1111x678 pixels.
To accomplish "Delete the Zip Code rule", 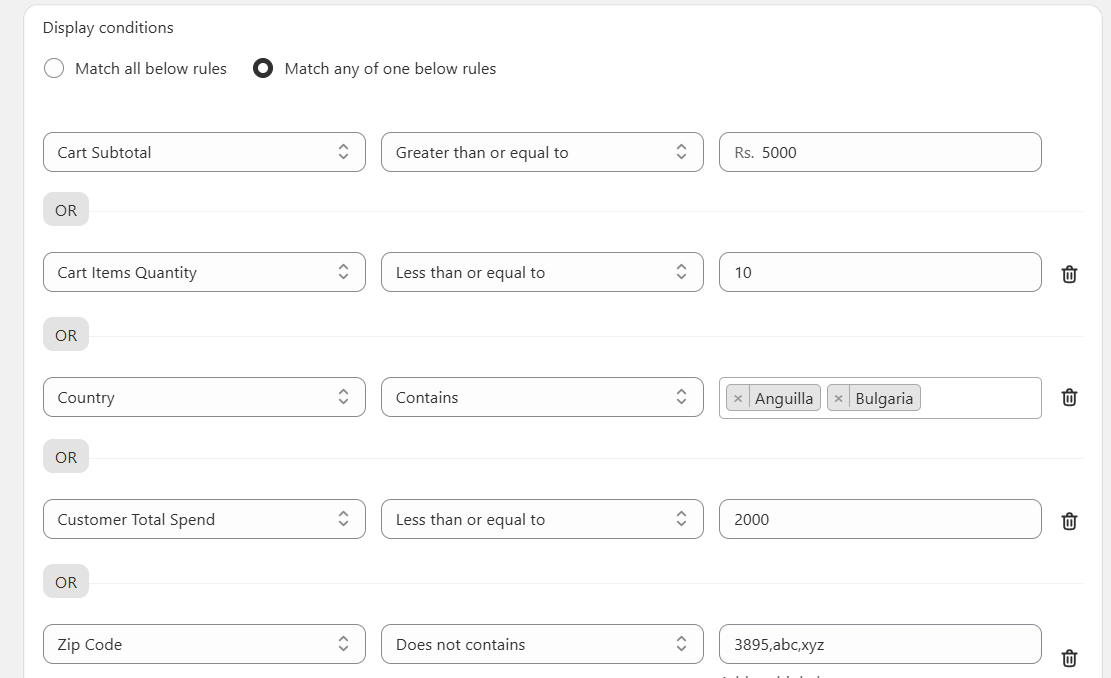I will tap(1069, 658).
